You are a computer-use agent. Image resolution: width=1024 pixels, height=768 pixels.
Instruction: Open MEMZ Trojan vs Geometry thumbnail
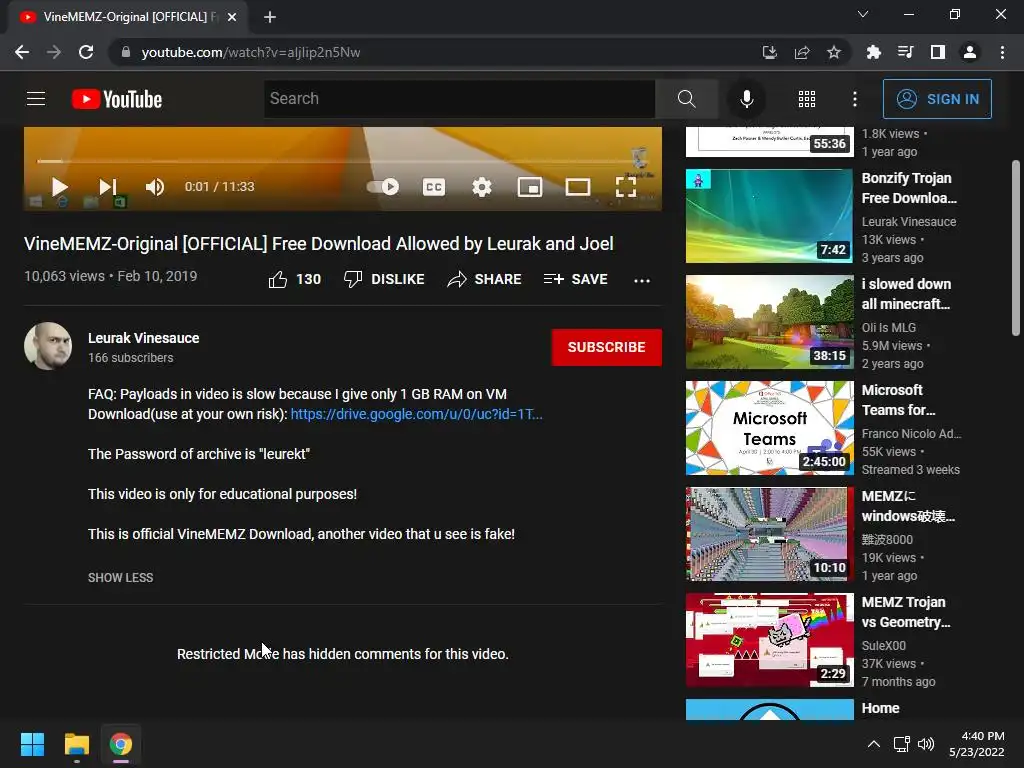click(769, 640)
